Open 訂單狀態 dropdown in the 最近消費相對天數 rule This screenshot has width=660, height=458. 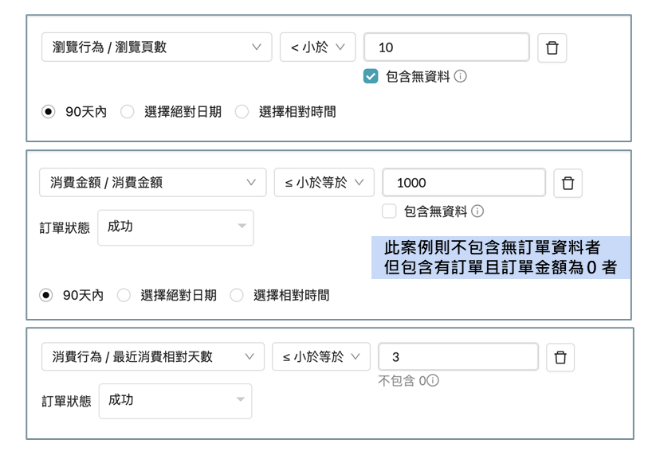coord(175,400)
